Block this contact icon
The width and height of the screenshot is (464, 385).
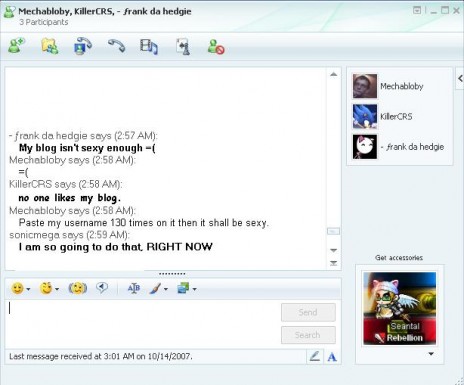[216, 47]
